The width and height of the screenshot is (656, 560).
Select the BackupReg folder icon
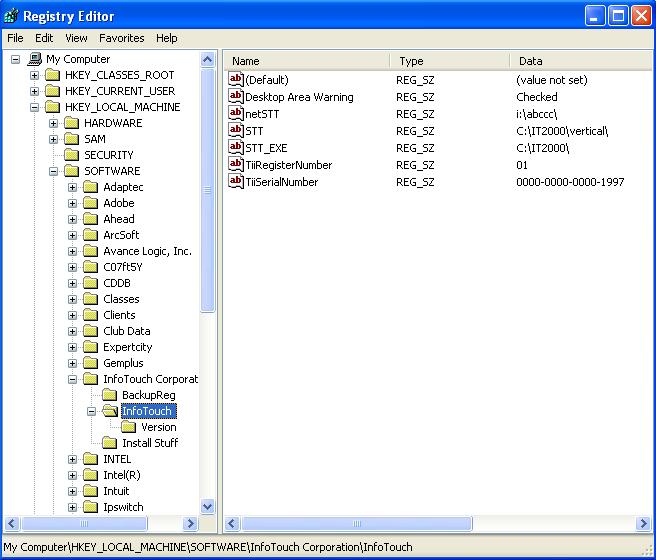click(x=110, y=395)
